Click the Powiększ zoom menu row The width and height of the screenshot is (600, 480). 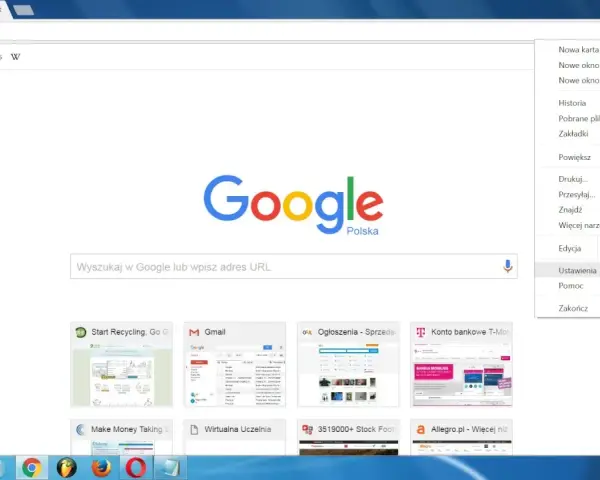568,157
